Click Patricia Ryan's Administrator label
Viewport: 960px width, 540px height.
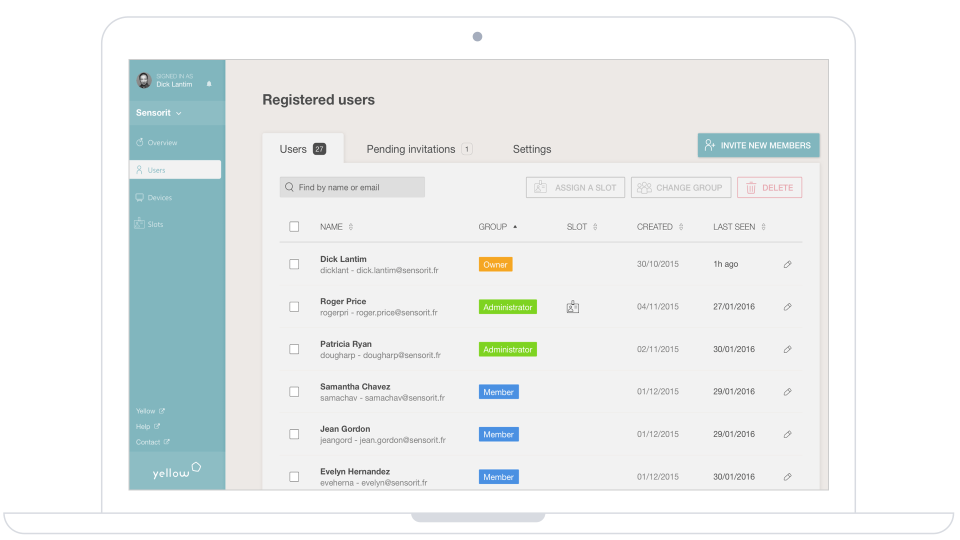coord(508,350)
